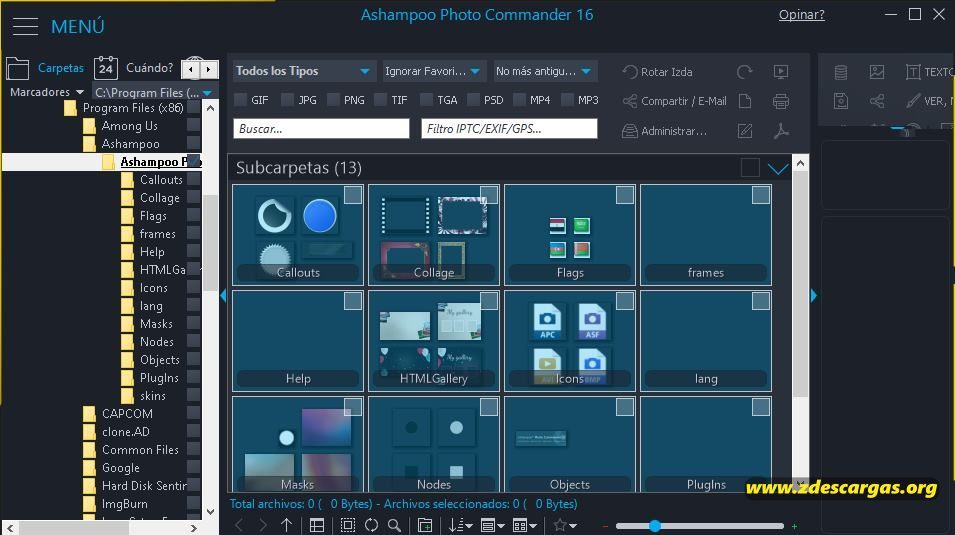Collapse the left panel with the blue arrow
Image resolution: width=955 pixels, height=535 pixels.
(x=223, y=296)
